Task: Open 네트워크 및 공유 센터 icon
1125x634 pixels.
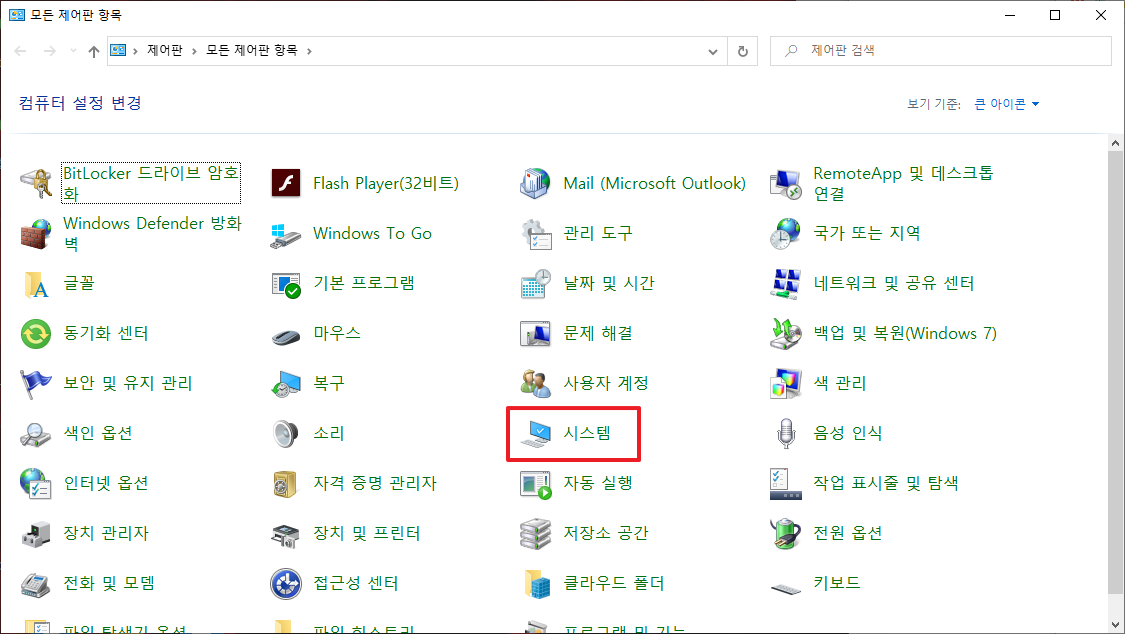Action: click(x=786, y=284)
